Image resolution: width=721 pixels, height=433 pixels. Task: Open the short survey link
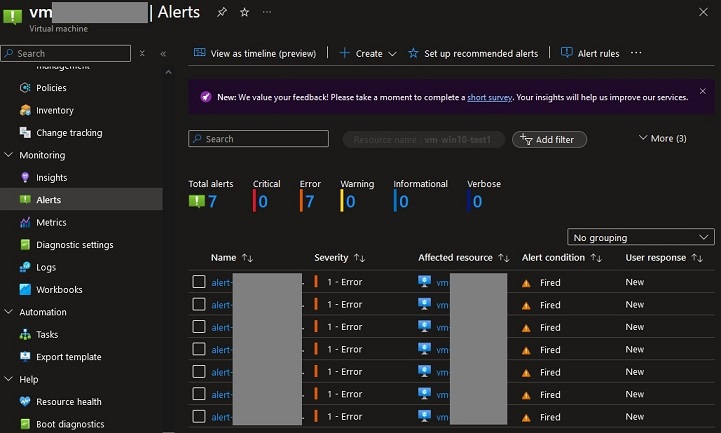click(489, 97)
